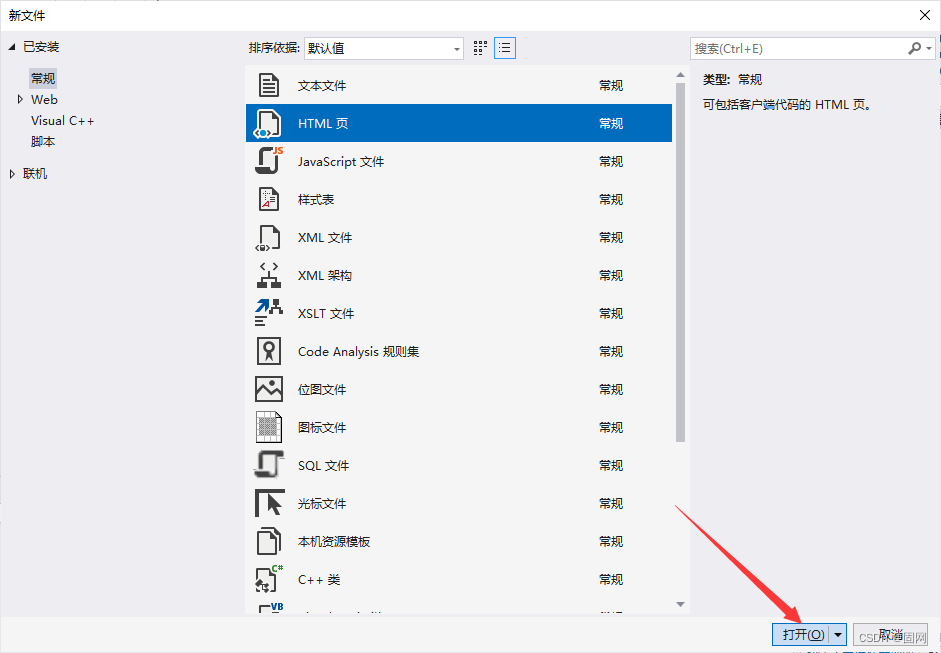The height and width of the screenshot is (653, 941).
Task: Open the 打开 button's dropdown arrow
Action: 838,634
